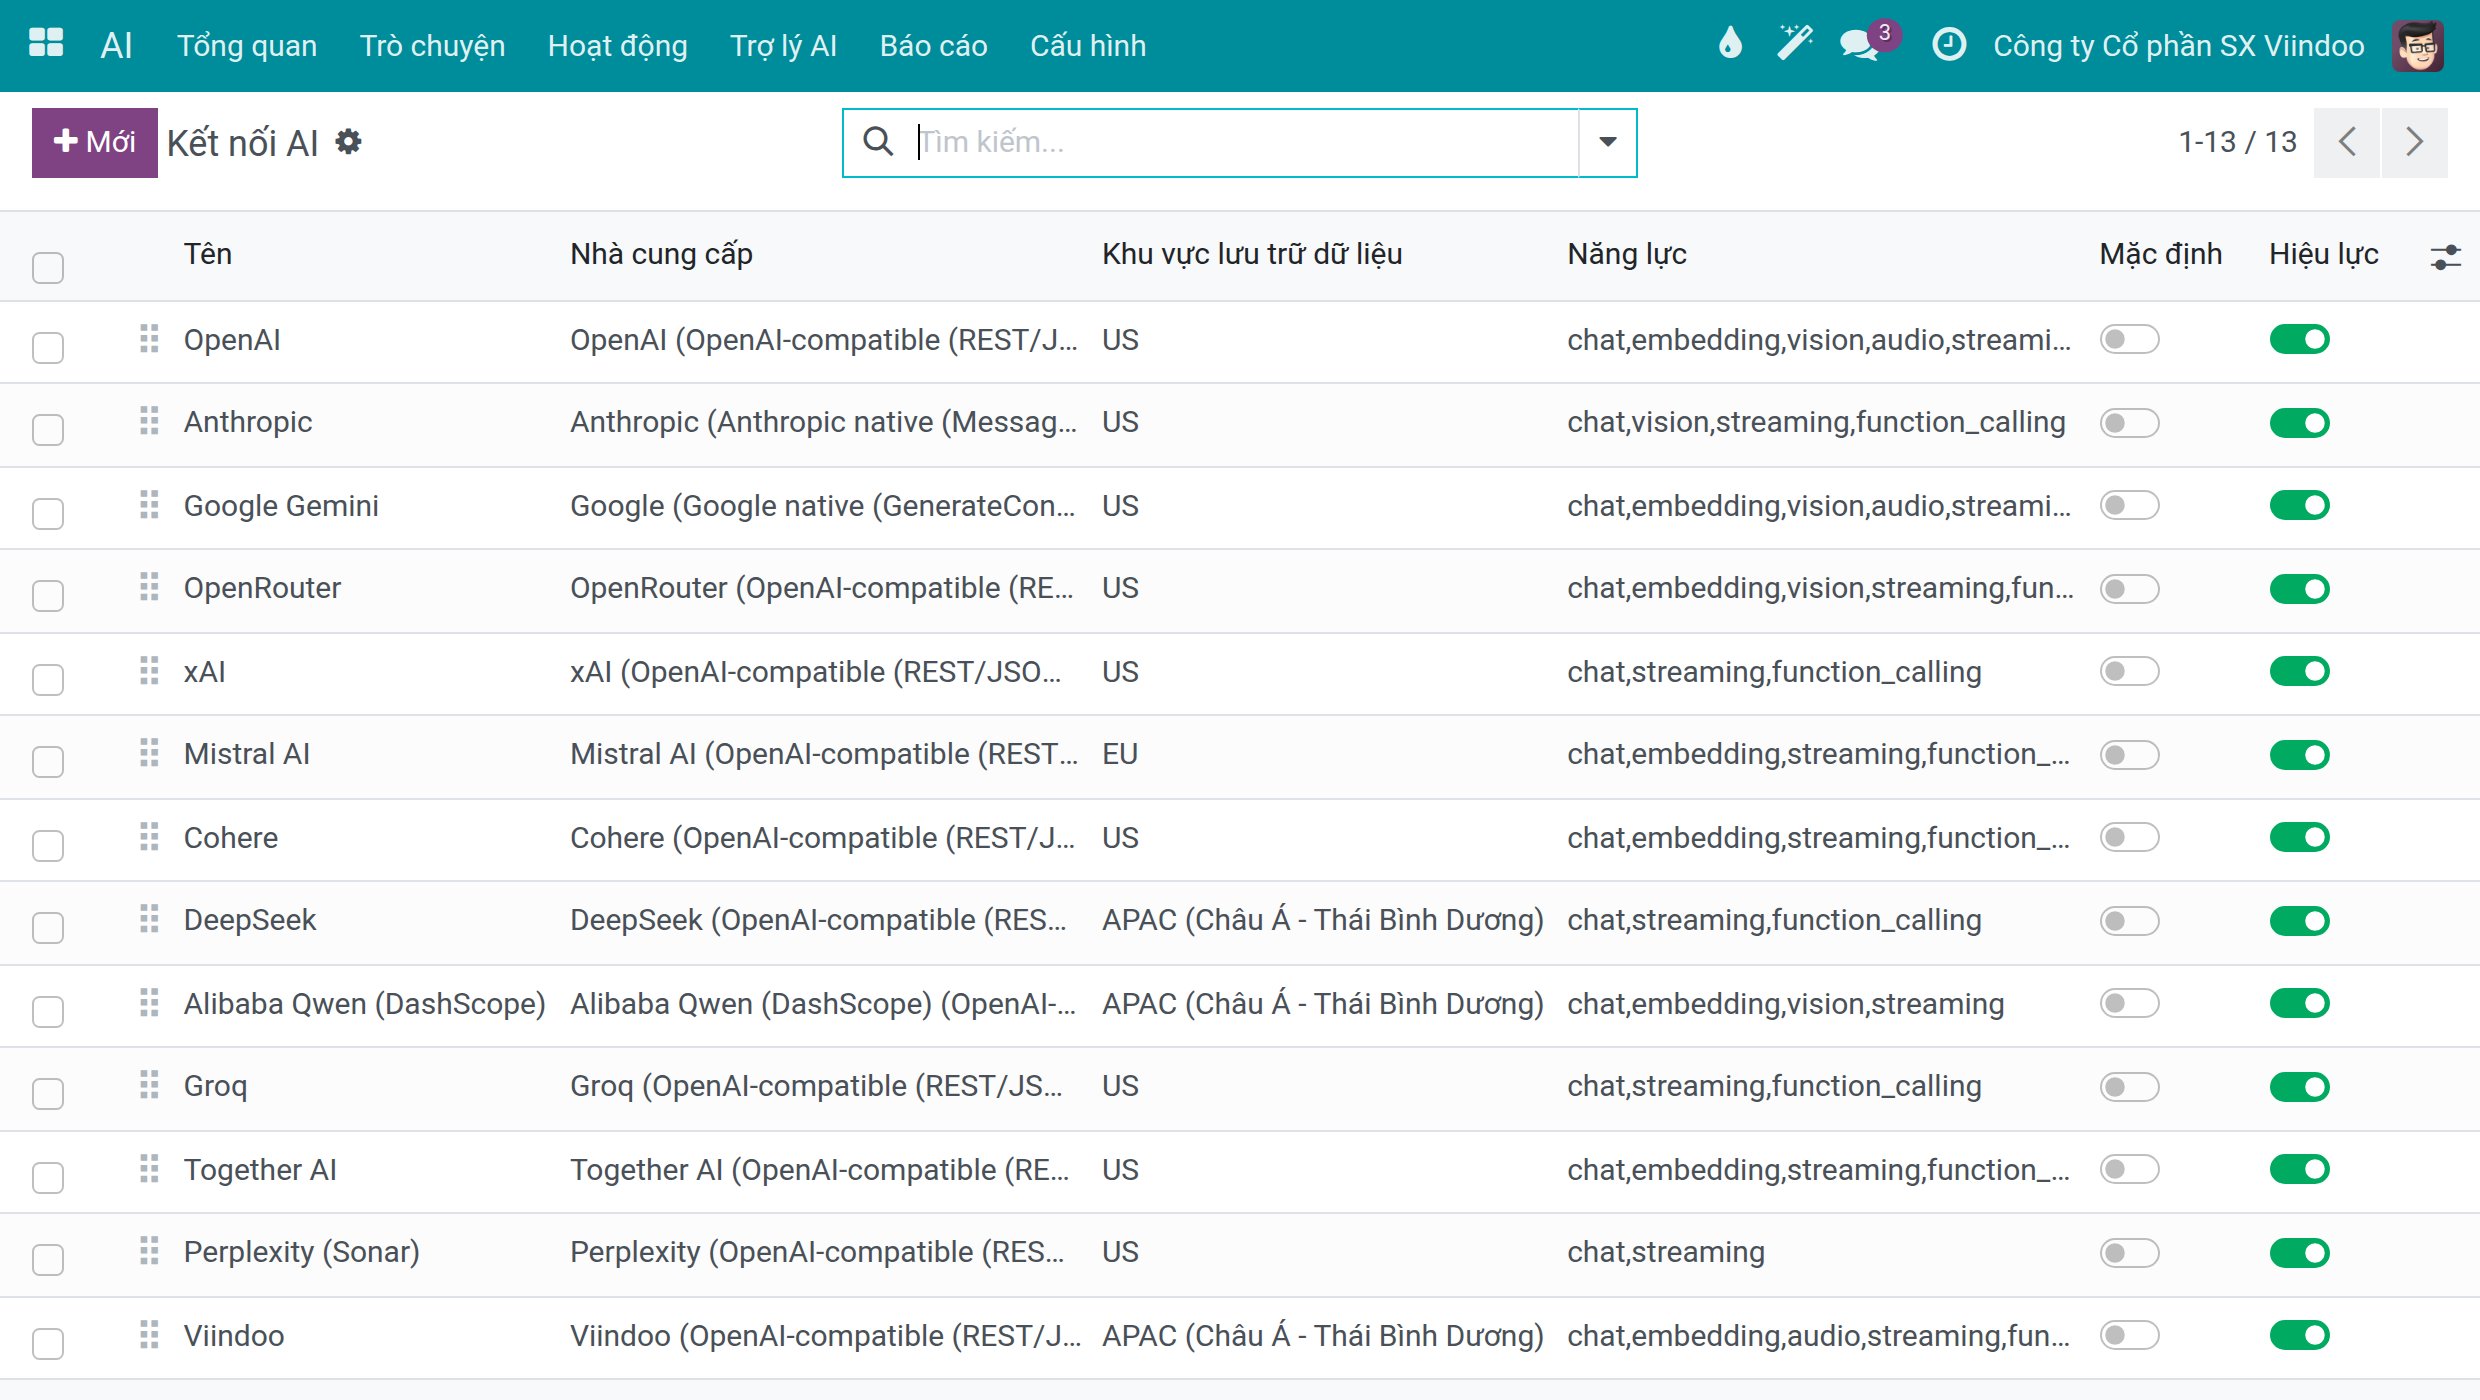The image size is (2480, 1400).
Task: Toggle Mặc định switch for Anthropic
Action: pos(2129,422)
